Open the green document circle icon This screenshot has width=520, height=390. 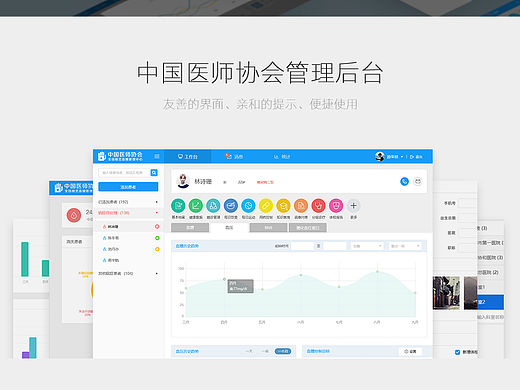click(x=178, y=206)
